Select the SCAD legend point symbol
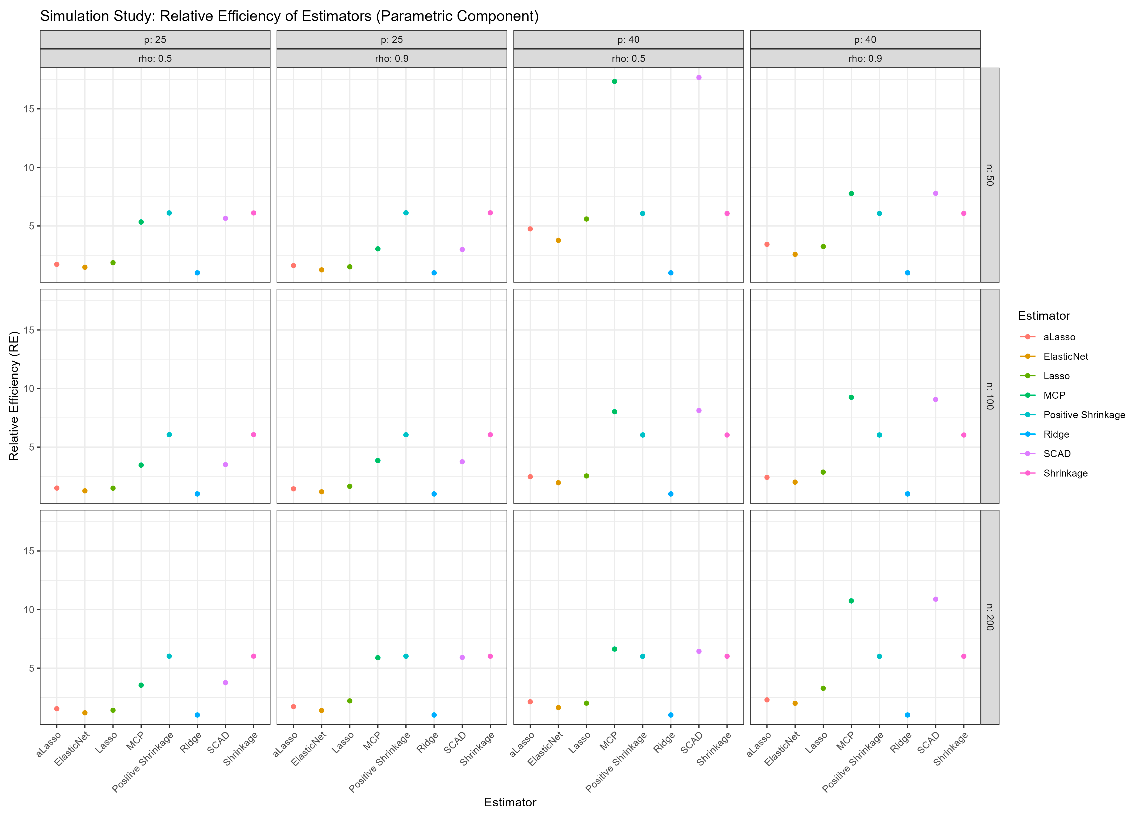Image resolution: width=1131 pixels, height=814 pixels. coord(1026,453)
